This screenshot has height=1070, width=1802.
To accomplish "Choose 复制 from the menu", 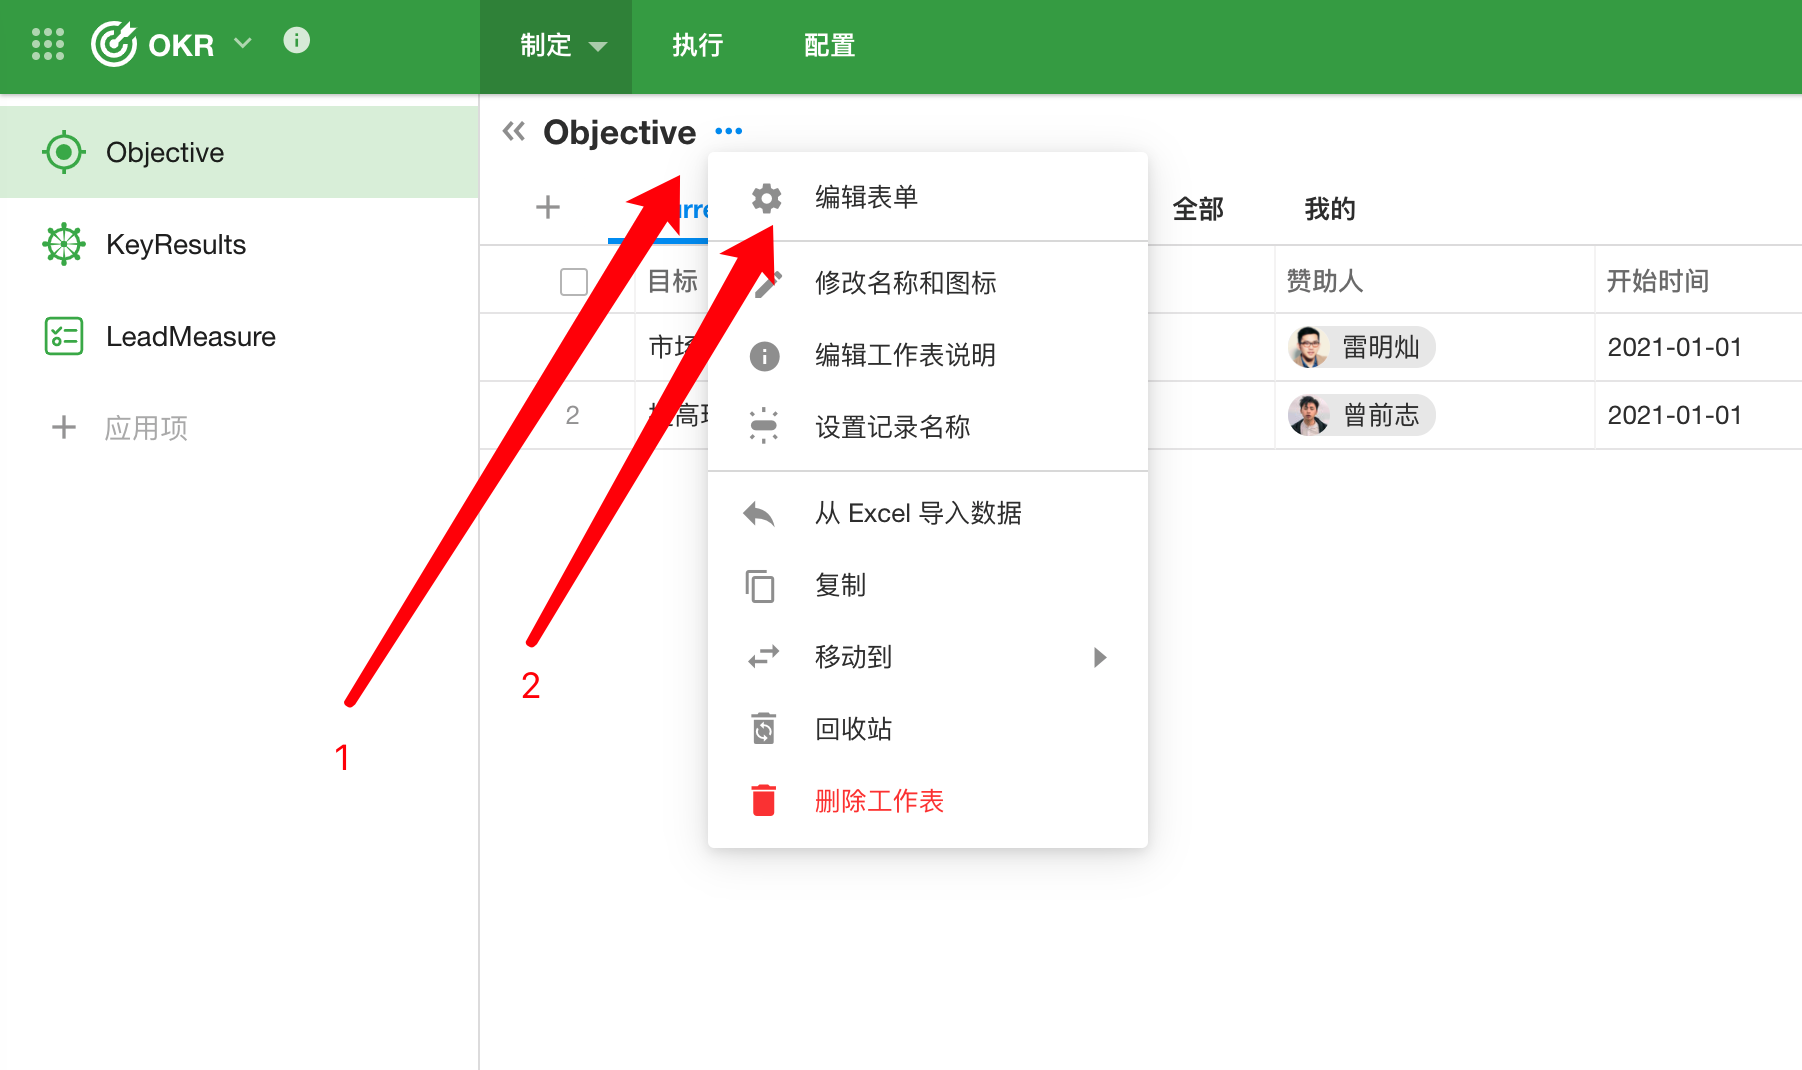I will [928, 585].
